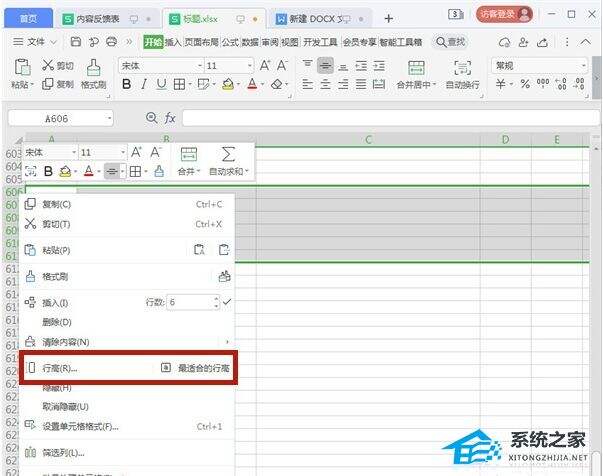Screen dimensions: 603x476
Task: Open the Name Box A606 dropdown
Action: [110, 118]
